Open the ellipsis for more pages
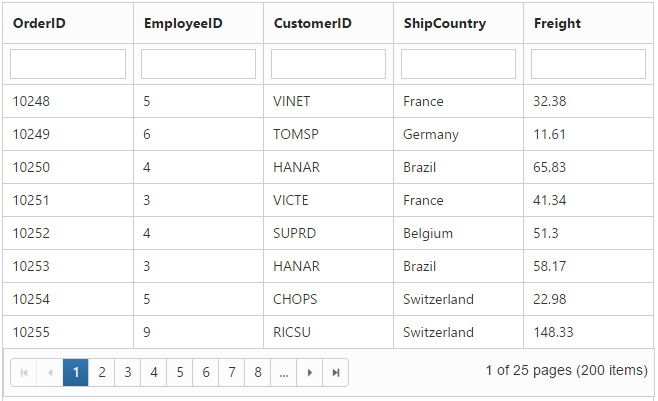 point(284,373)
